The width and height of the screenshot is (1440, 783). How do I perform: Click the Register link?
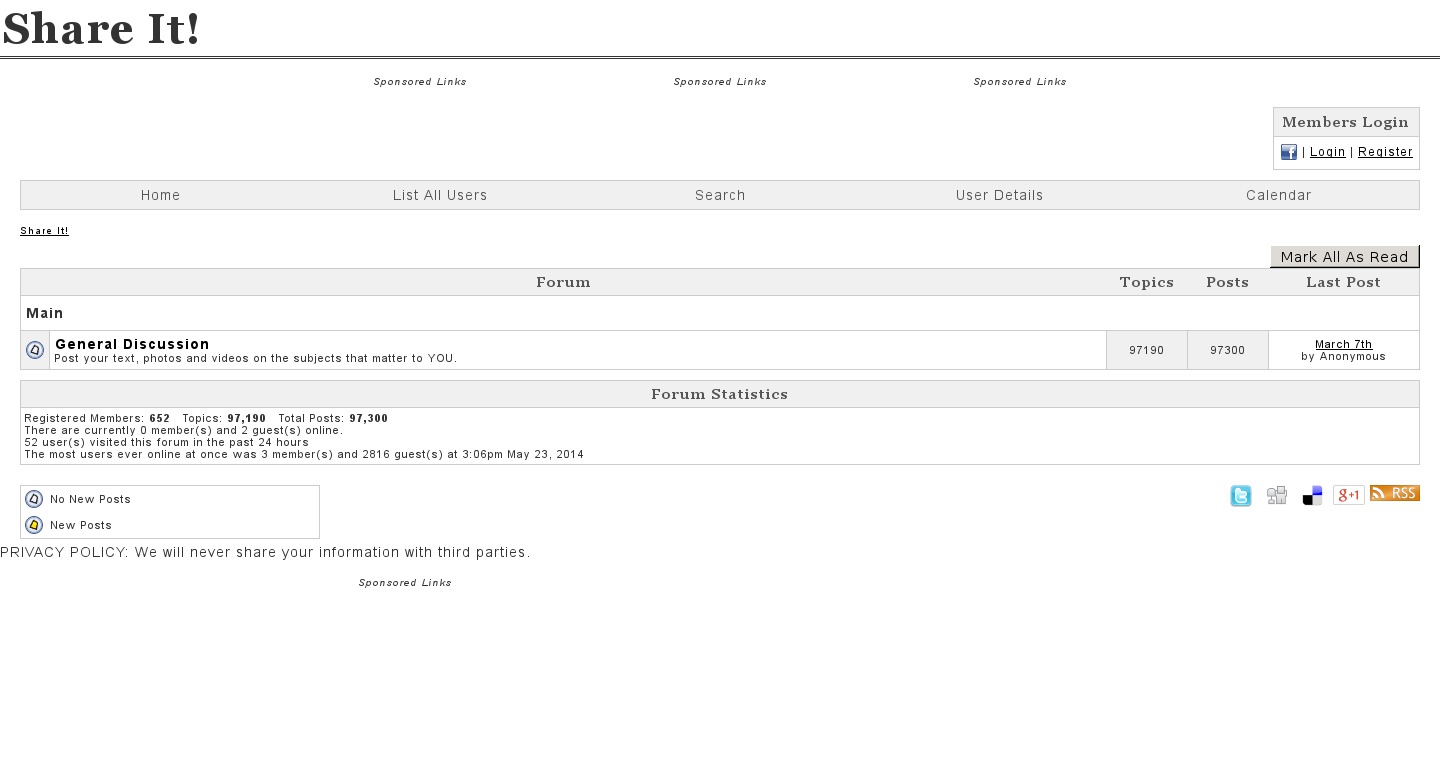(x=1385, y=152)
